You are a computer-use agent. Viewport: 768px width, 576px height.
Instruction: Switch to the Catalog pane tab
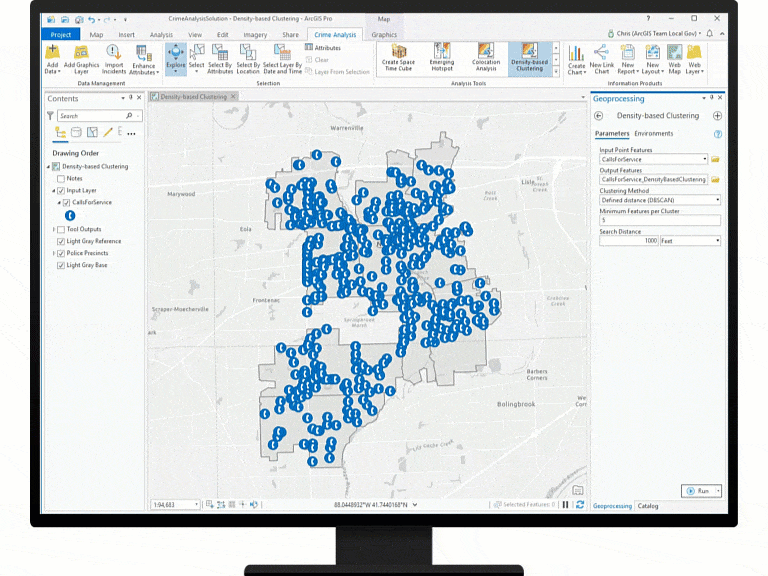648,506
